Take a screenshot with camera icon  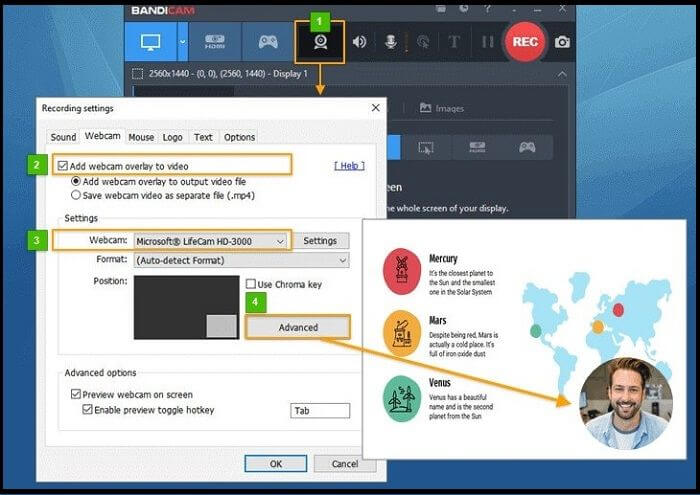coord(563,42)
